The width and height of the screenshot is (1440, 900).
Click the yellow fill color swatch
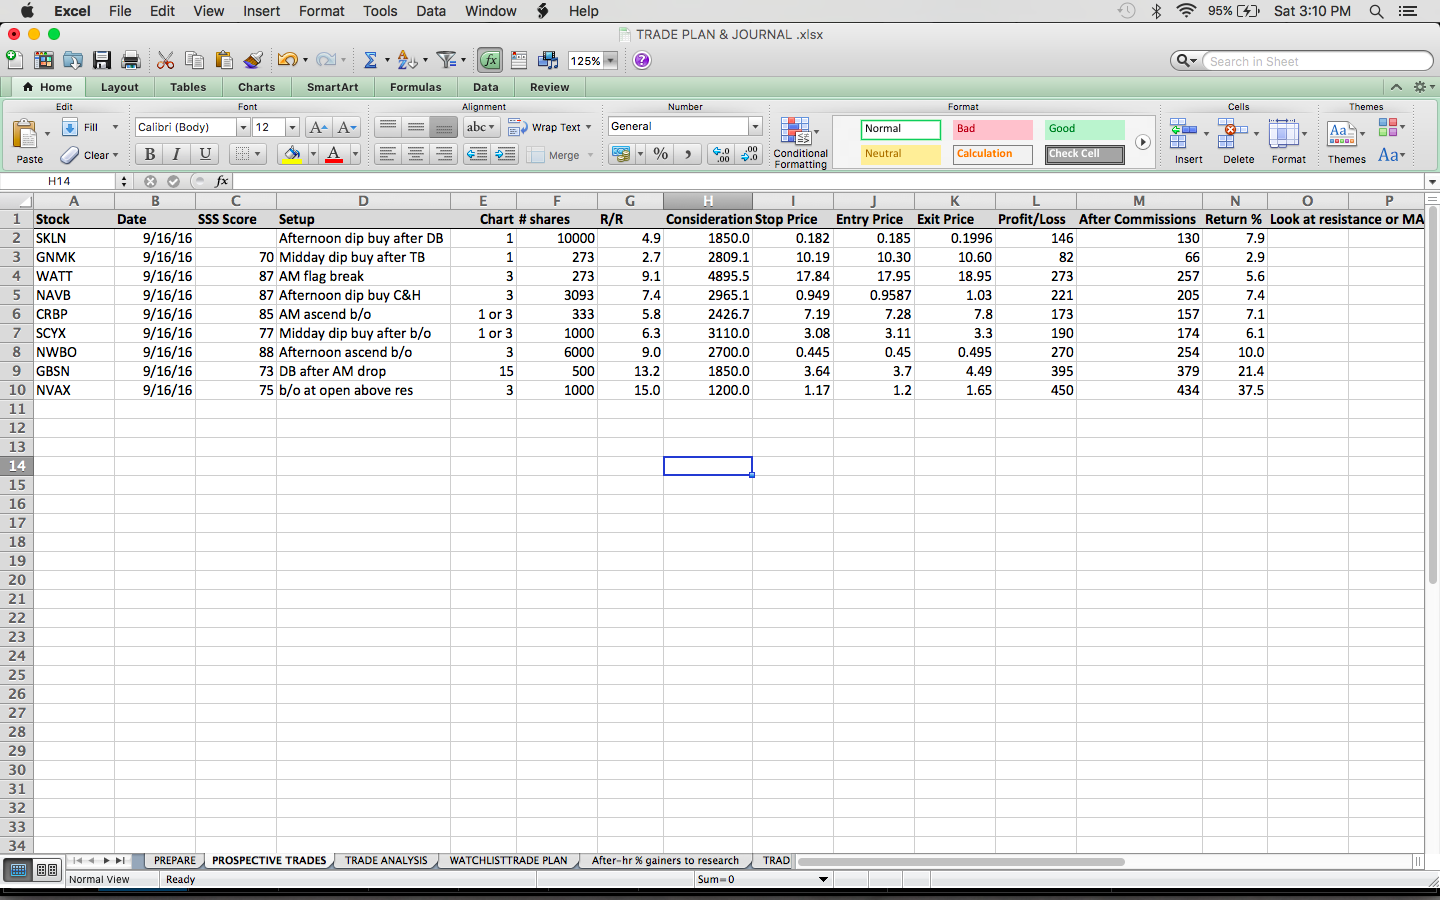coord(291,154)
